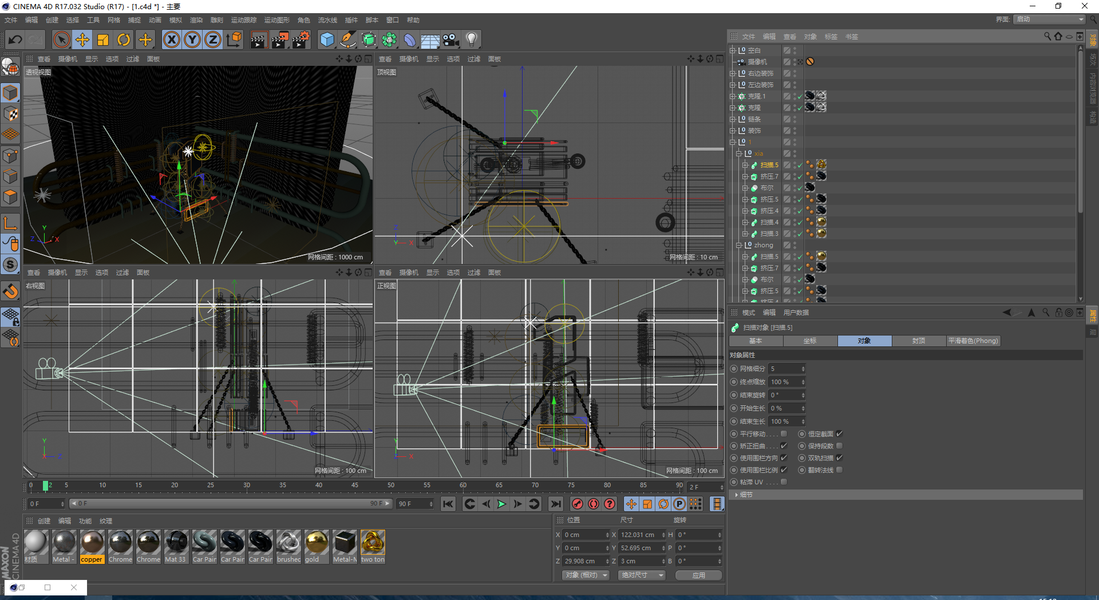This screenshot has height=600, width=1099.
Task: Open the 对象 (相对) coordinate dropdown
Action: (585, 576)
